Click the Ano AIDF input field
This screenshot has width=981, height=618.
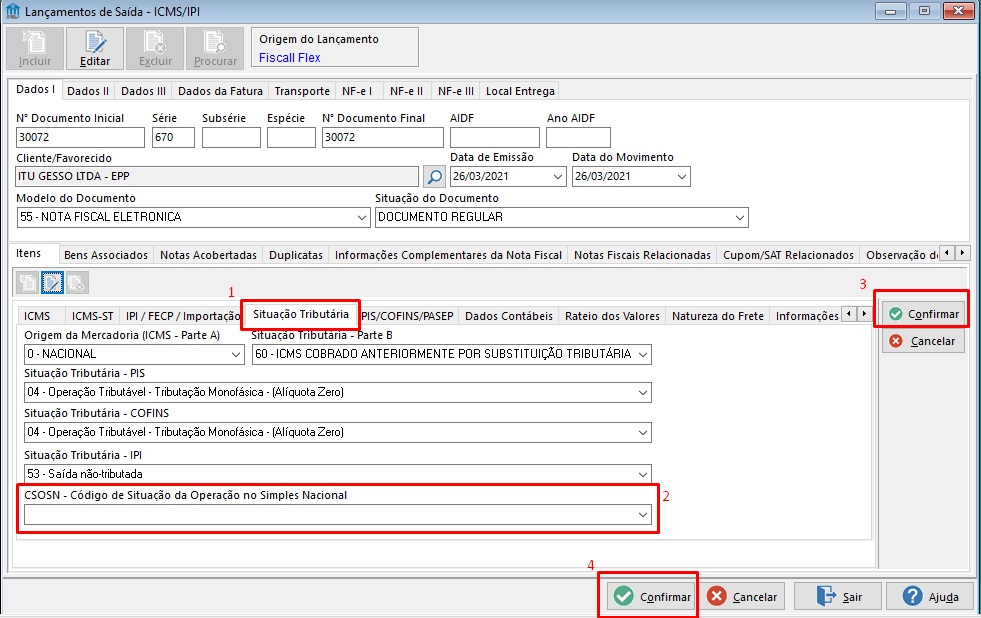(578, 138)
